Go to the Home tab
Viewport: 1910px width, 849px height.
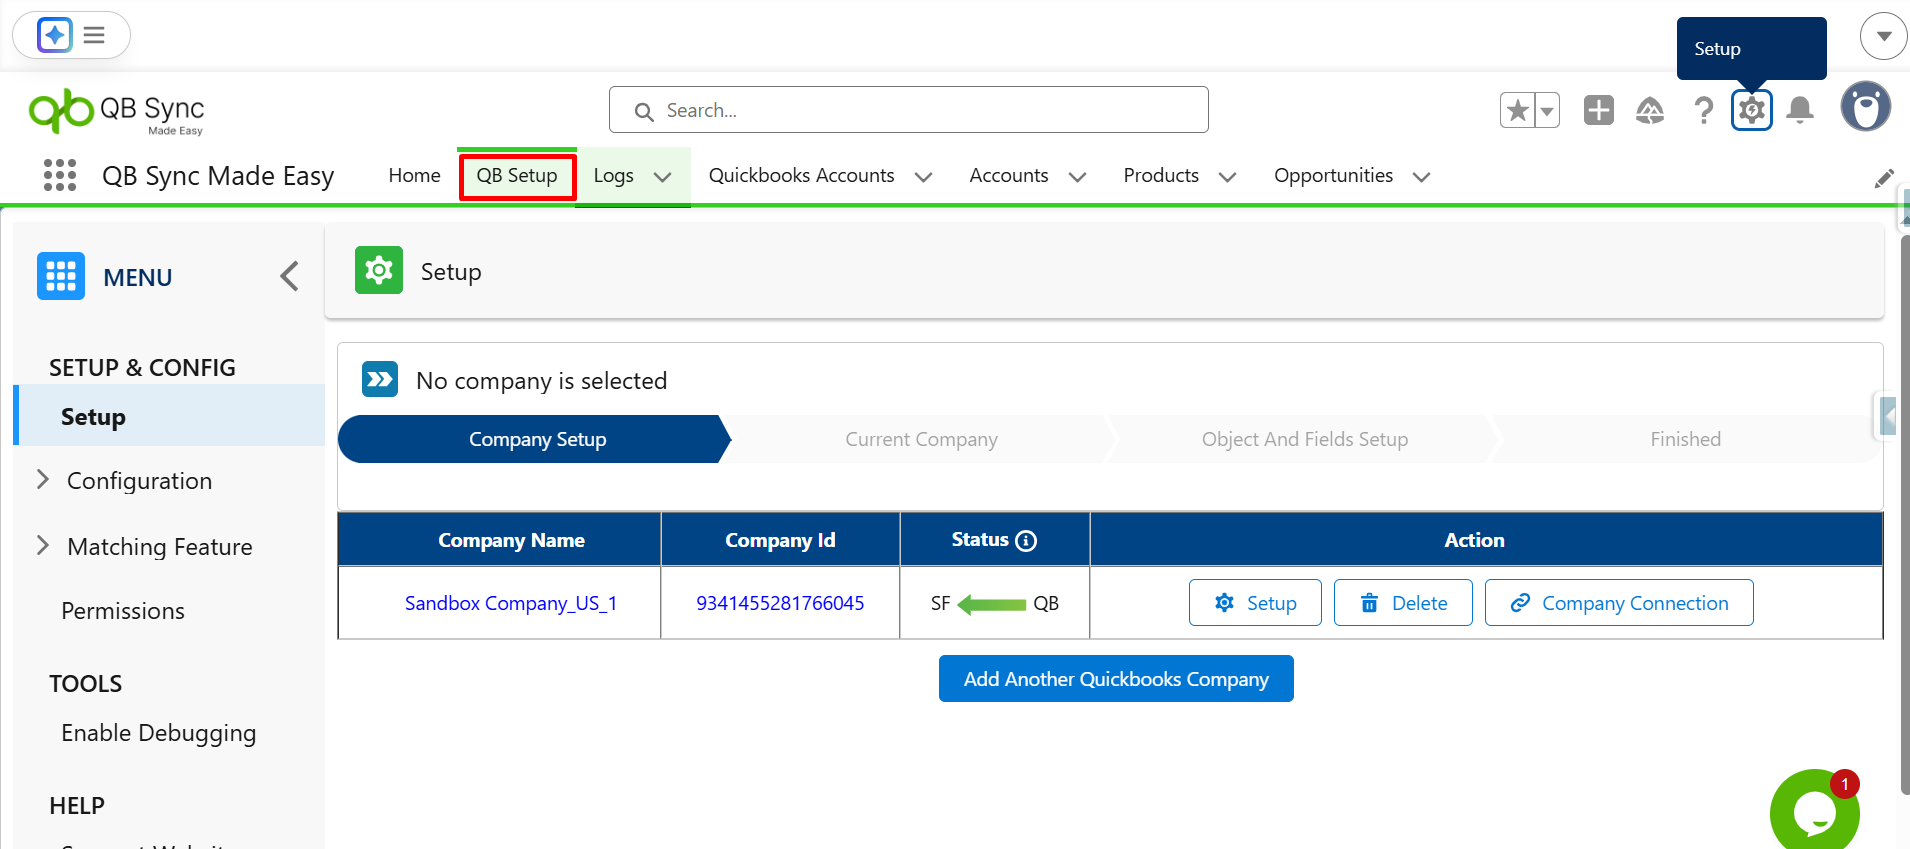click(414, 176)
